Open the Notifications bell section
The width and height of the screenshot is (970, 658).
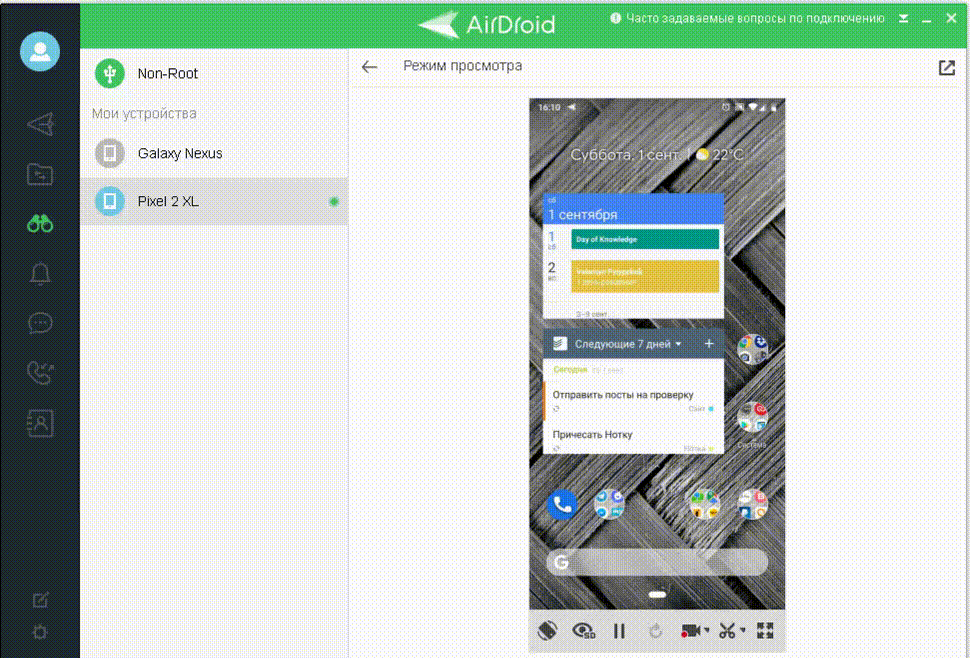(x=40, y=273)
